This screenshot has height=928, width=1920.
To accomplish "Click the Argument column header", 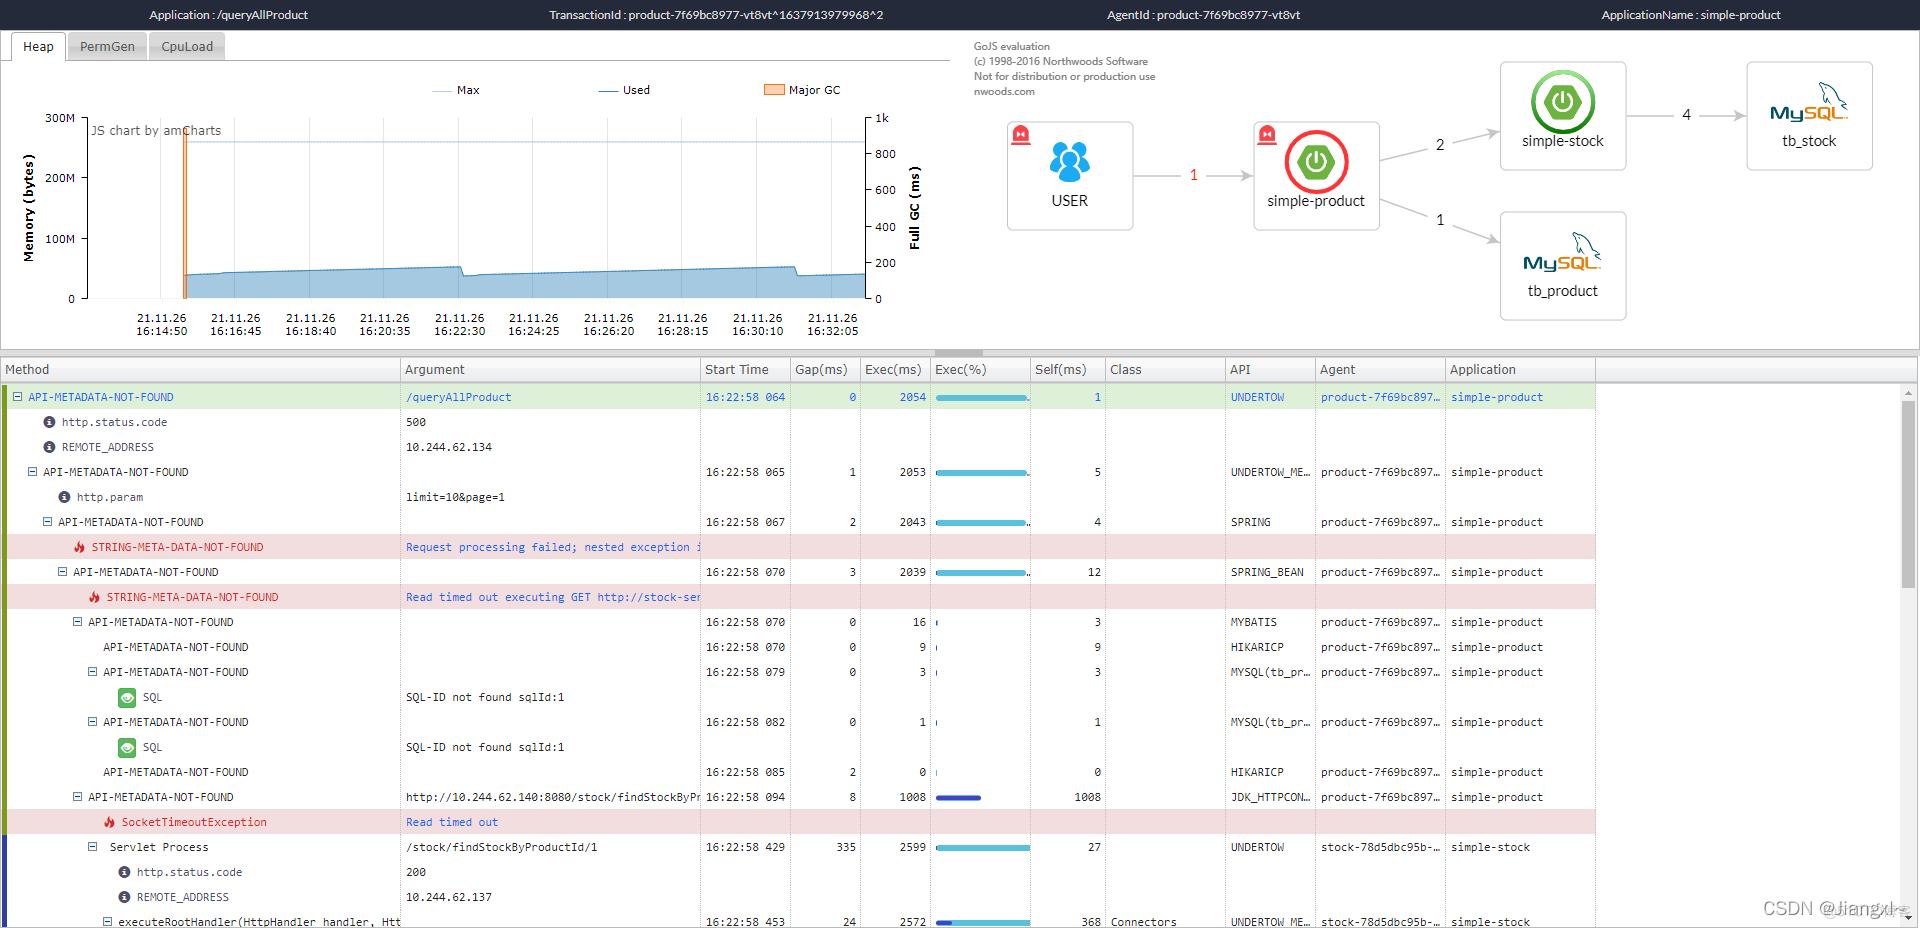I will 550,370.
